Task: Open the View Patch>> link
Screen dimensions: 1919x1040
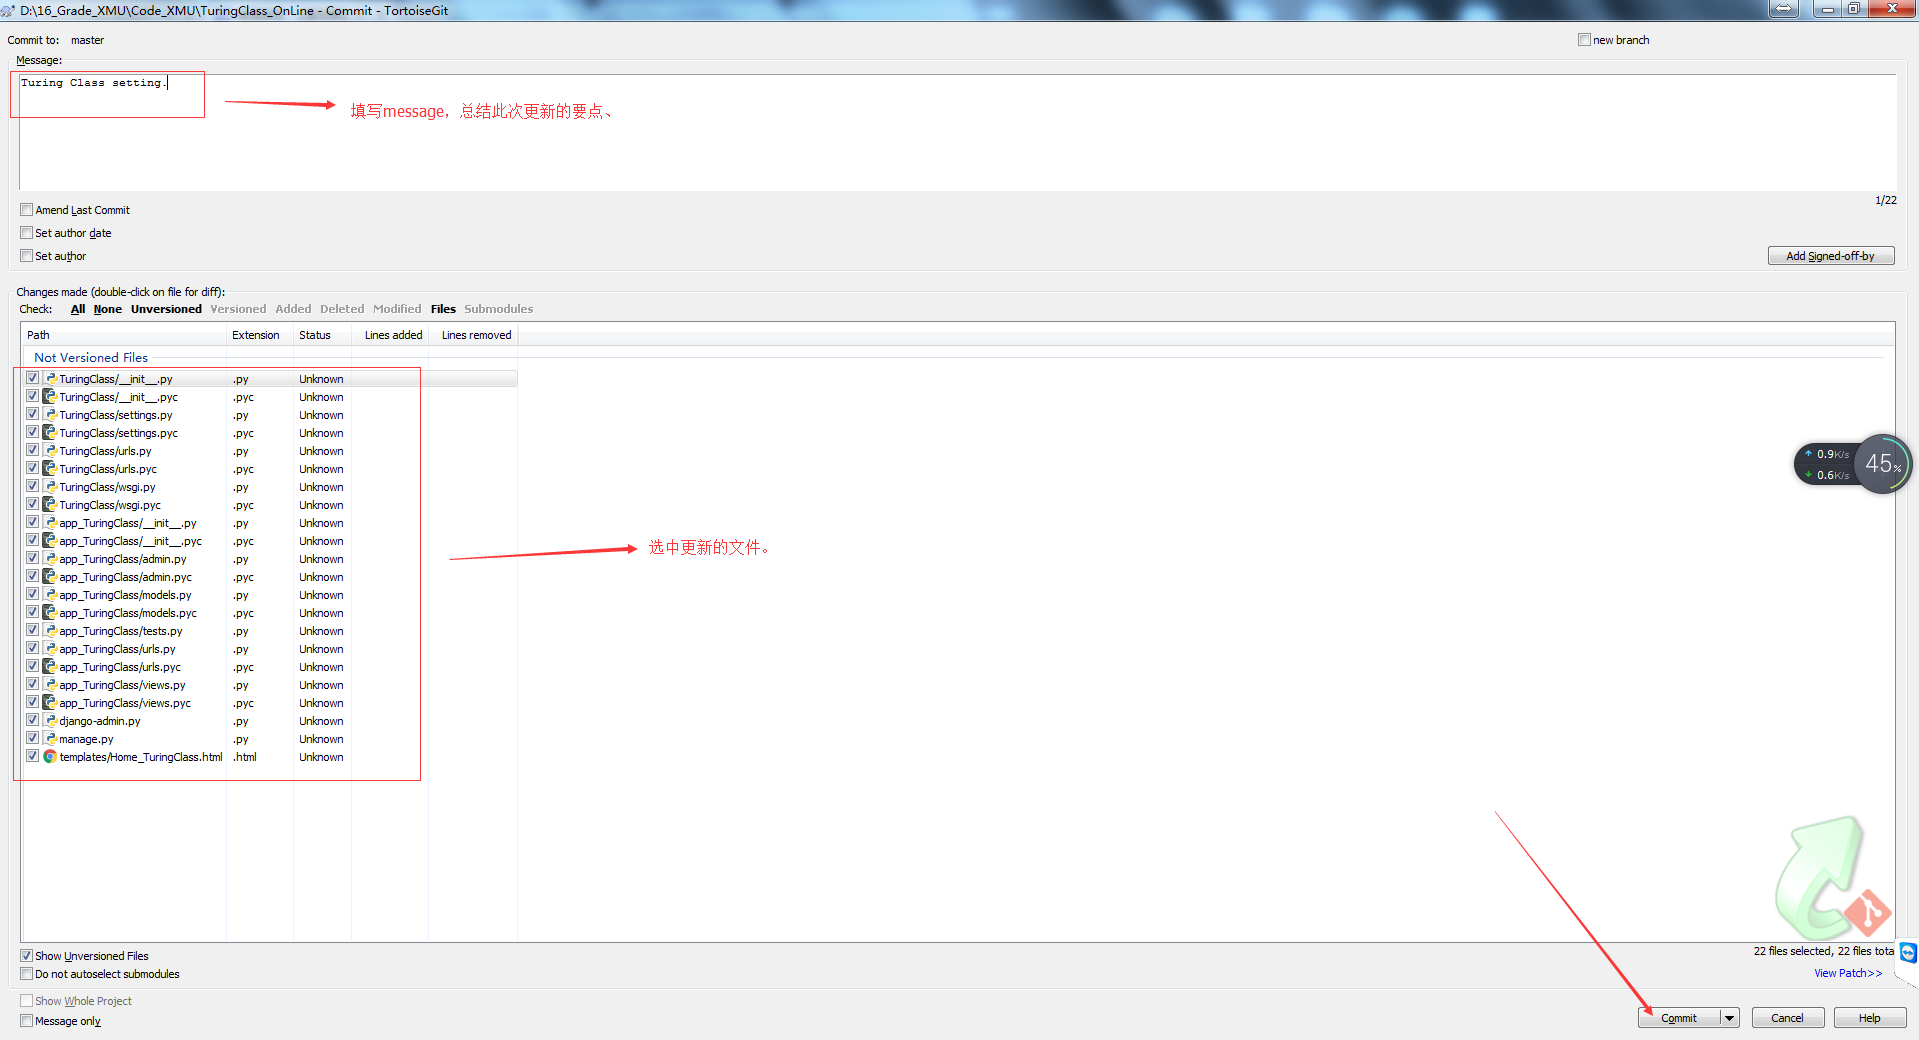Action: [1848, 973]
